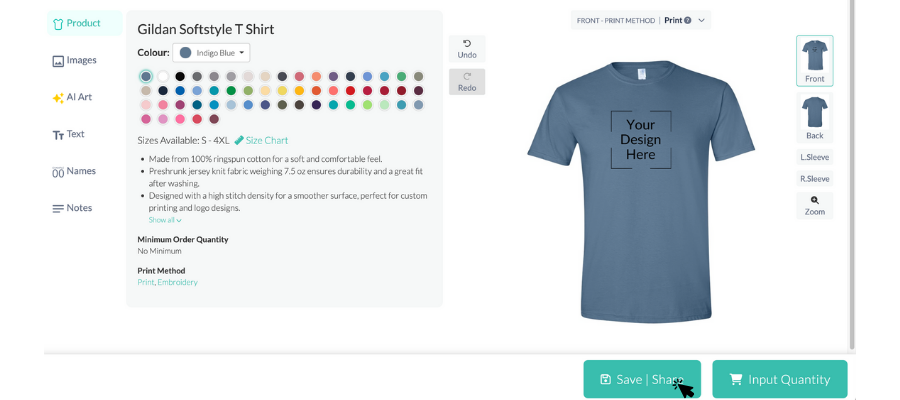Viewport: 900px width, 400px height.
Task: Select the Text tool in the sidebar
Action: coord(69,134)
